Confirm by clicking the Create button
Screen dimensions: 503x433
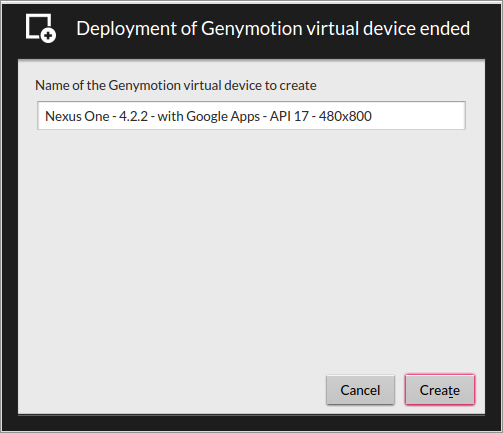[x=440, y=390]
